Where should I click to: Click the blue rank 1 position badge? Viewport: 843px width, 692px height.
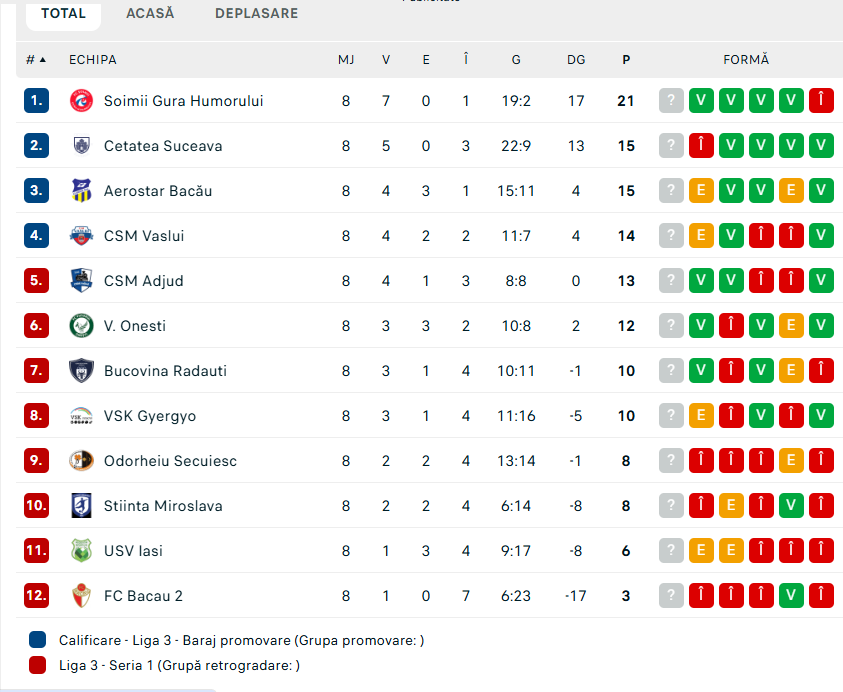pos(36,101)
